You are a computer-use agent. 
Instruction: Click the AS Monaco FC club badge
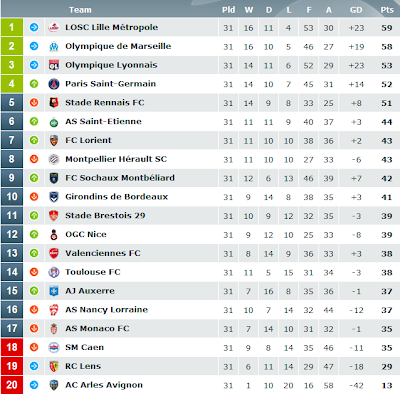point(54,328)
